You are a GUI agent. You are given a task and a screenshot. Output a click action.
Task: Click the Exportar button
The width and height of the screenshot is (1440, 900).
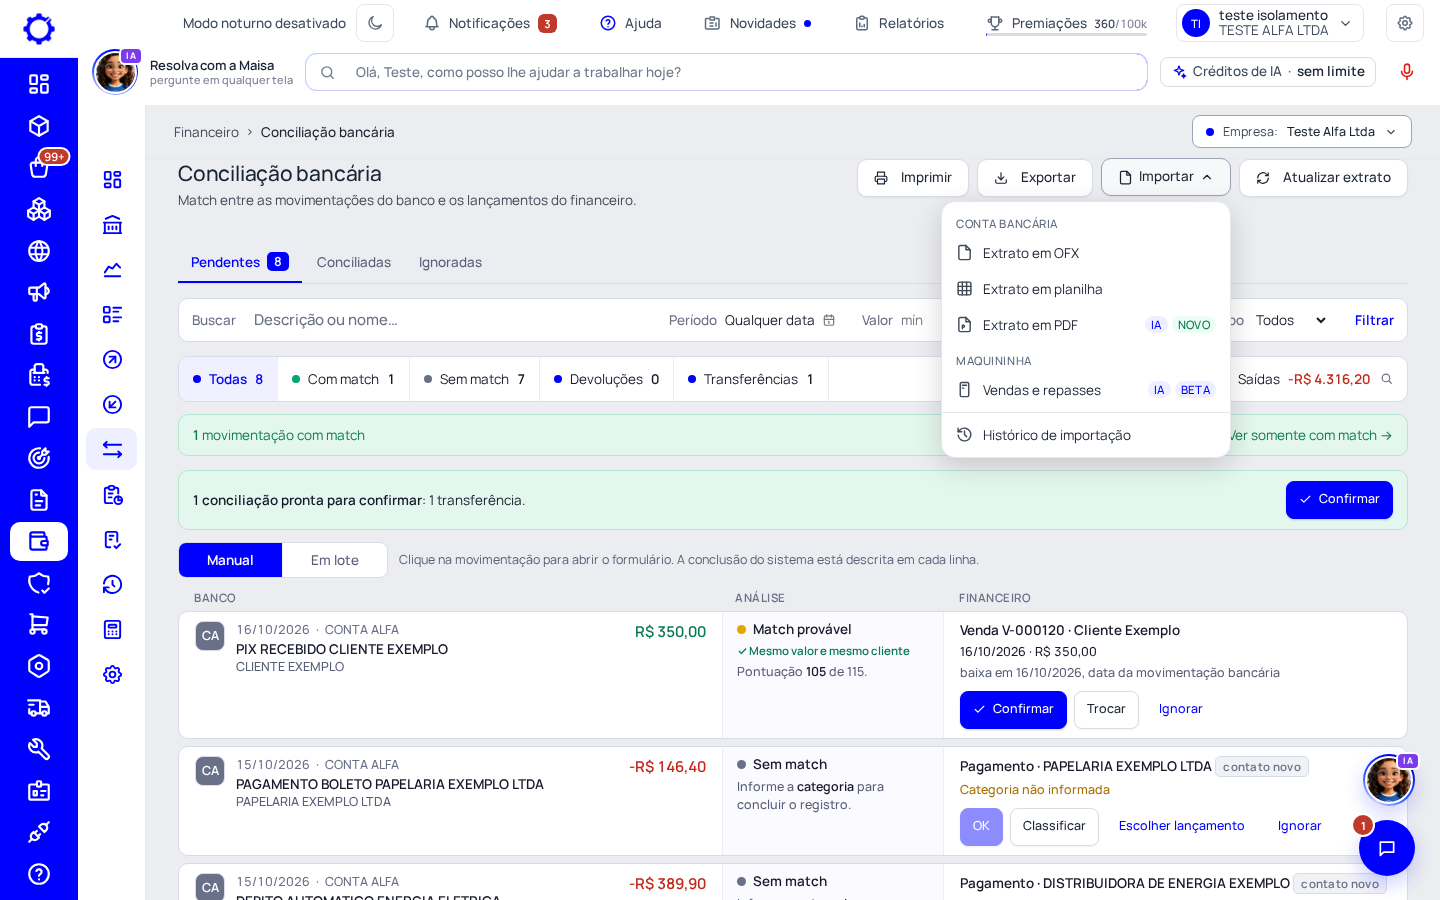[1035, 178]
